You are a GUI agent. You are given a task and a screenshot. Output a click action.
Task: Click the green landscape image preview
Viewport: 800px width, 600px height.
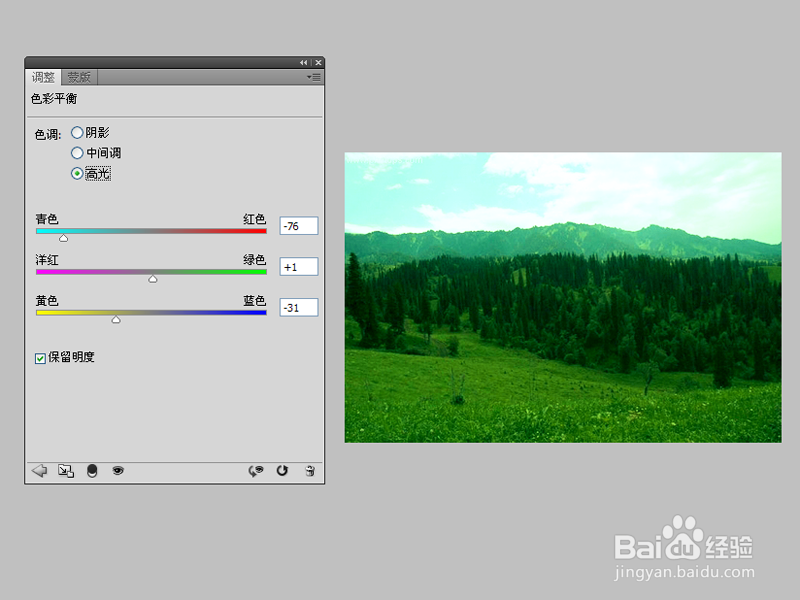(563, 297)
